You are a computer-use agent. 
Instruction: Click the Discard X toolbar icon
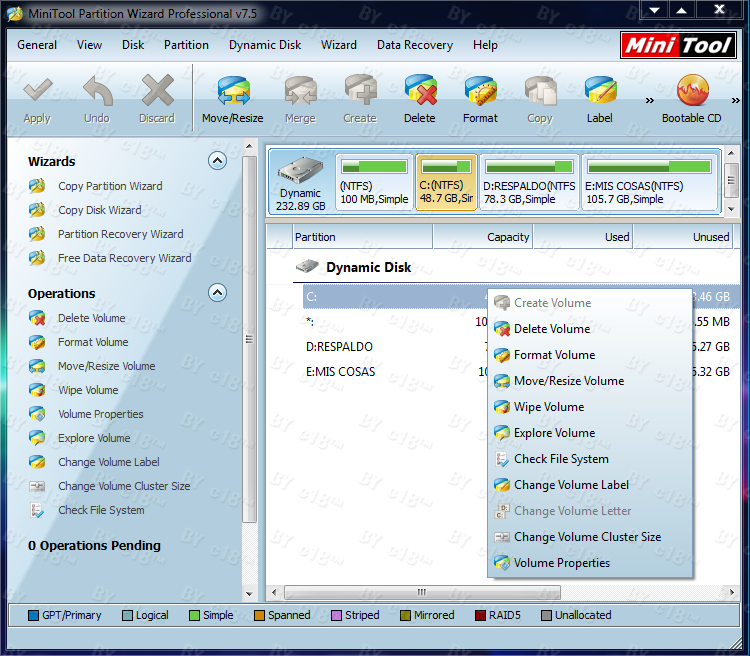pyautogui.click(x=157, y=90)
